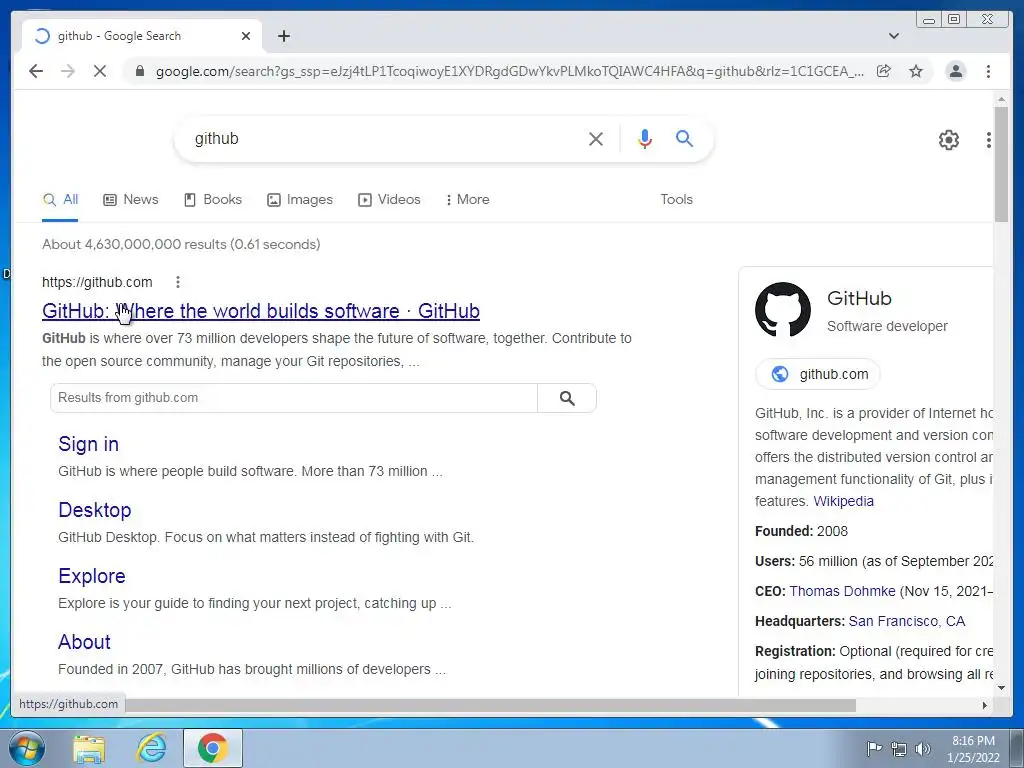Bookmark this page with the star
The image size is (1024, 768).
coord(916,71)
